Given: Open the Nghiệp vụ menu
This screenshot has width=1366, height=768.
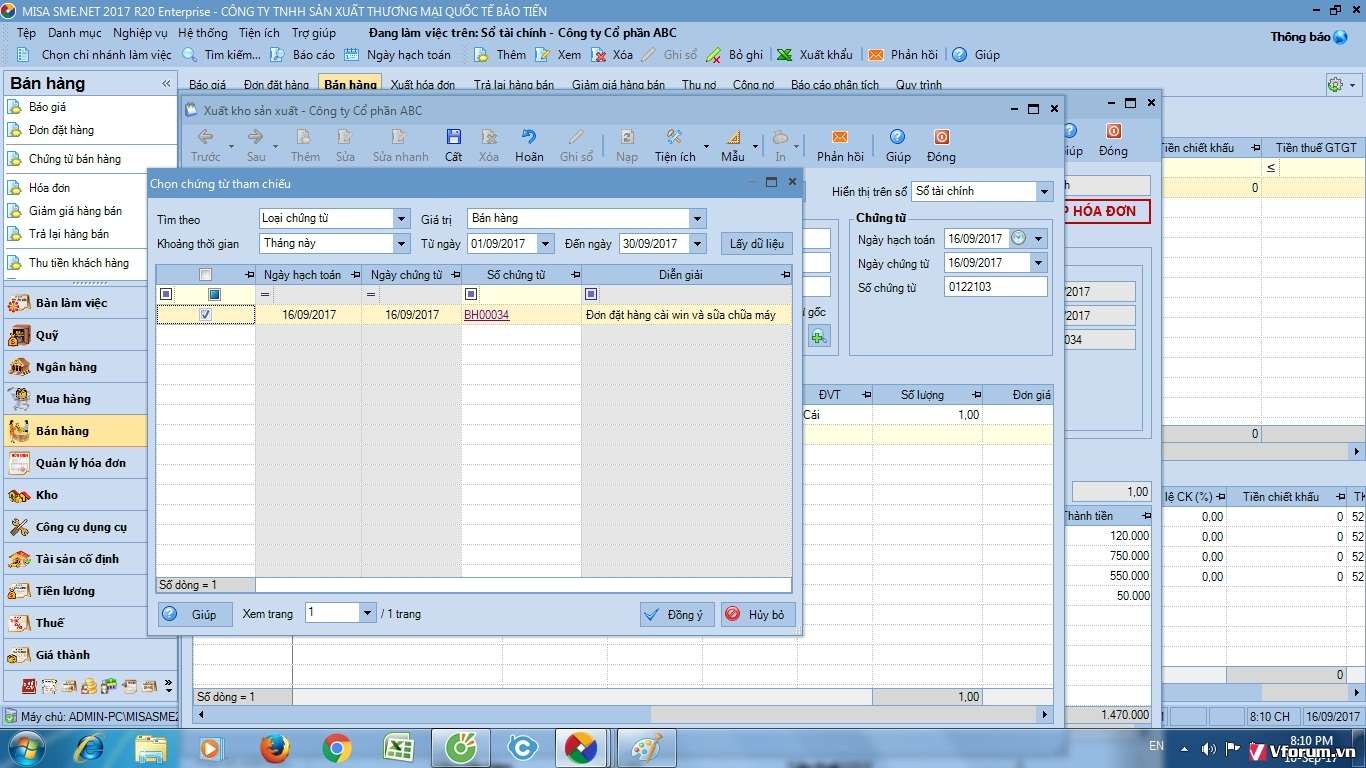Looking at the screenshot, I should point(140,33).
